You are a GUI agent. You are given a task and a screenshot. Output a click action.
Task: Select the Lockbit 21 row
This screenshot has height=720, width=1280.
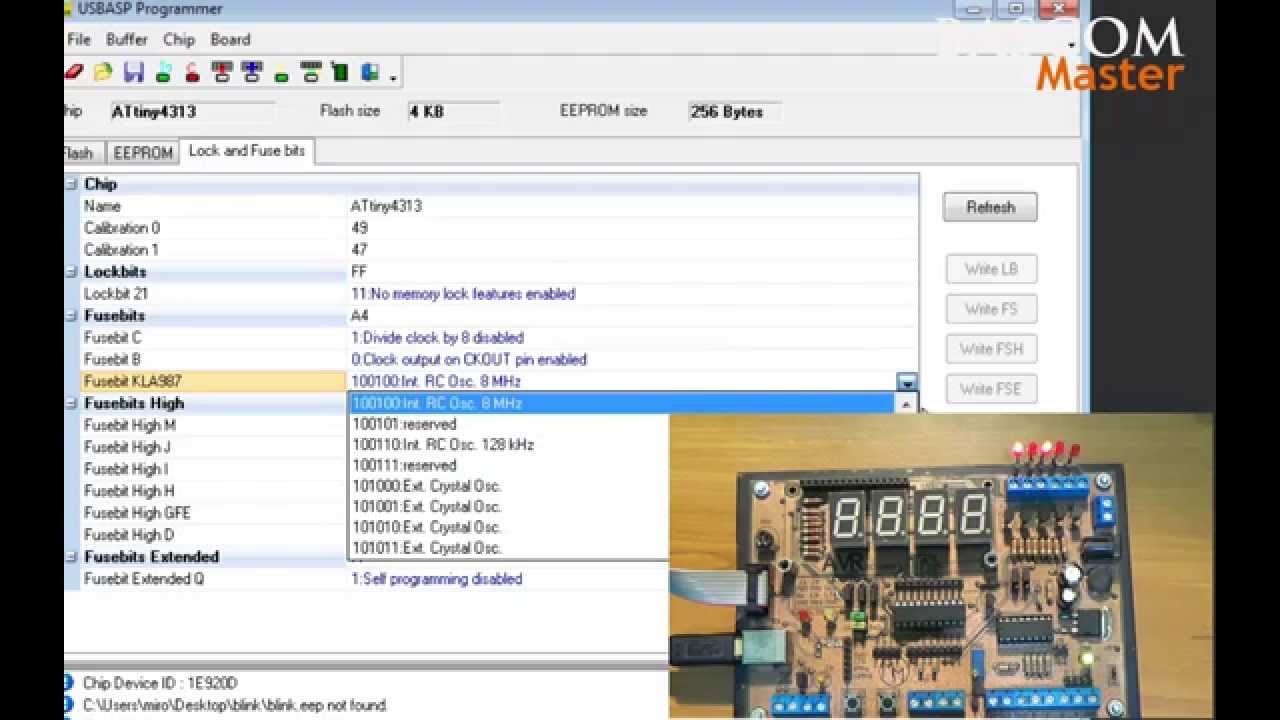coord(498,294)
